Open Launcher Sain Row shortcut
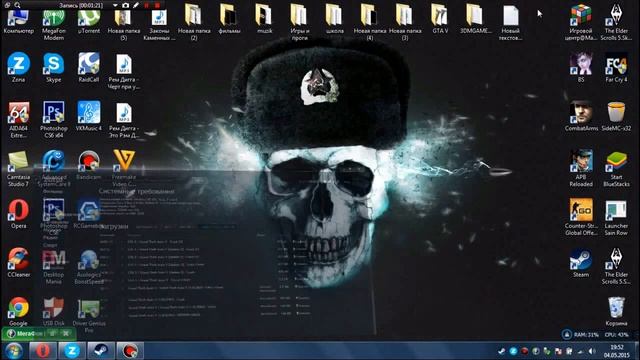Viewport: 640px width, 360px height. [x=616, y=217]
